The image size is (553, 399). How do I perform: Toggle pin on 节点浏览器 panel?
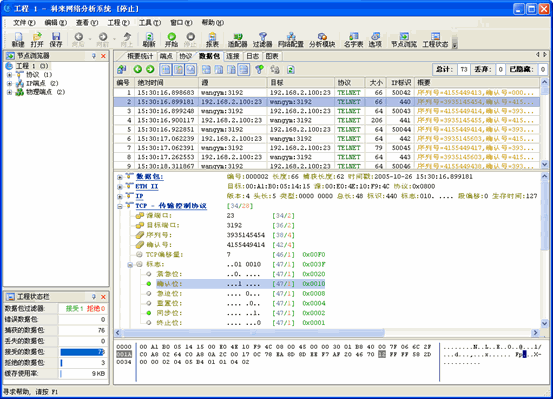94,56
